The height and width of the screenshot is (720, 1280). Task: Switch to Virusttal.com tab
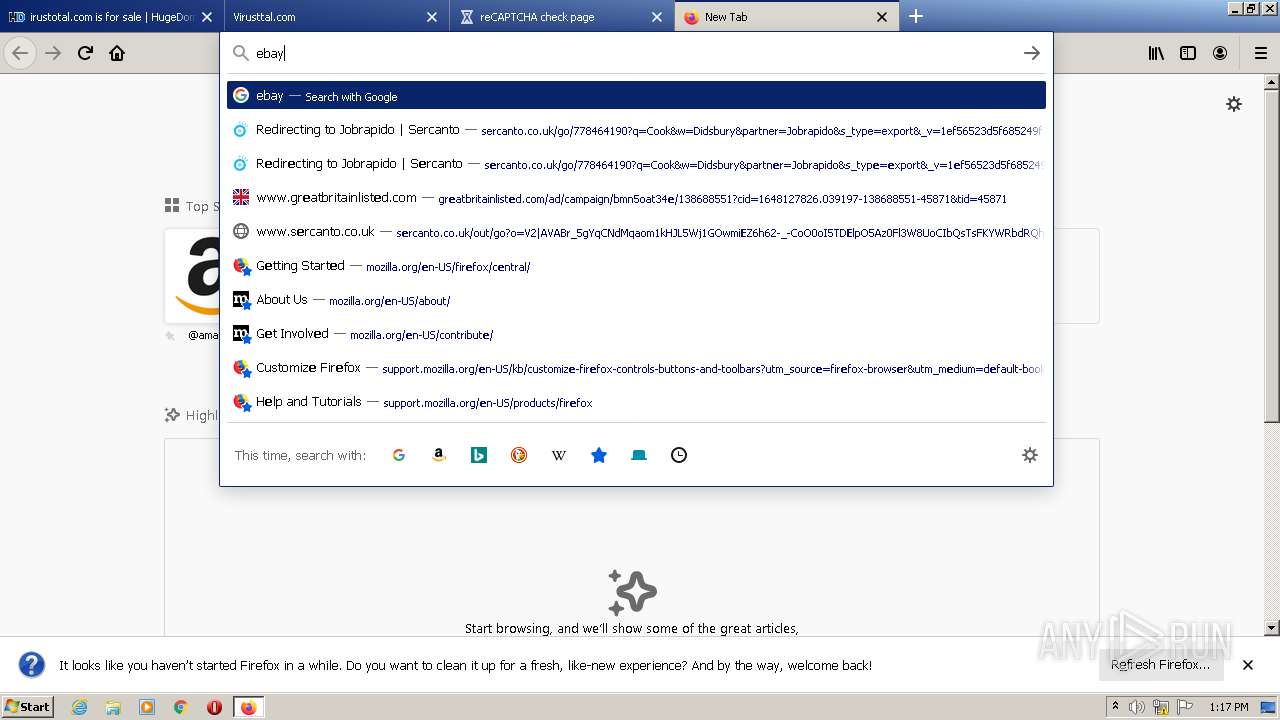[335, 17]
